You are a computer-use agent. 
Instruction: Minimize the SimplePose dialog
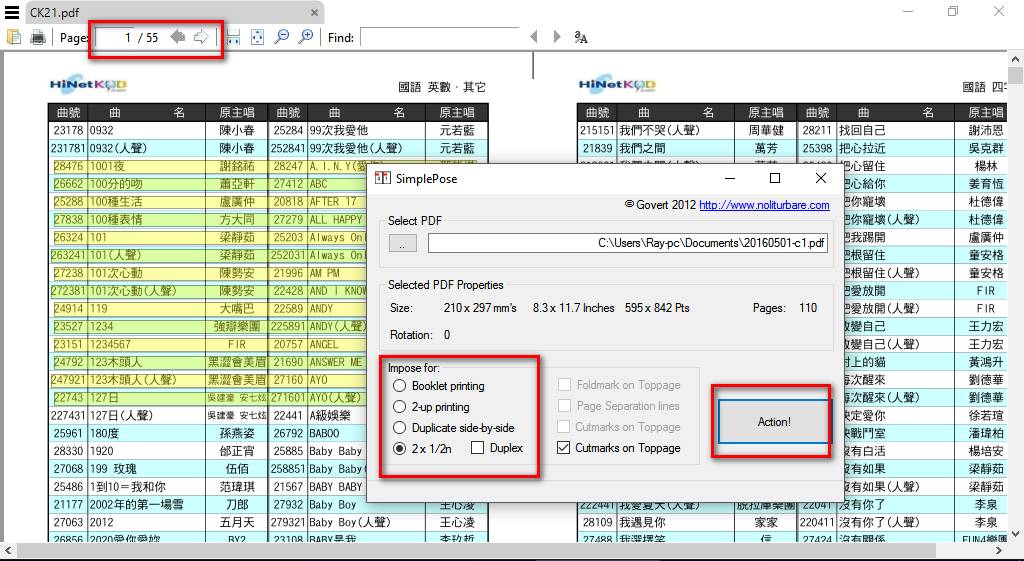tap(730, 178)
